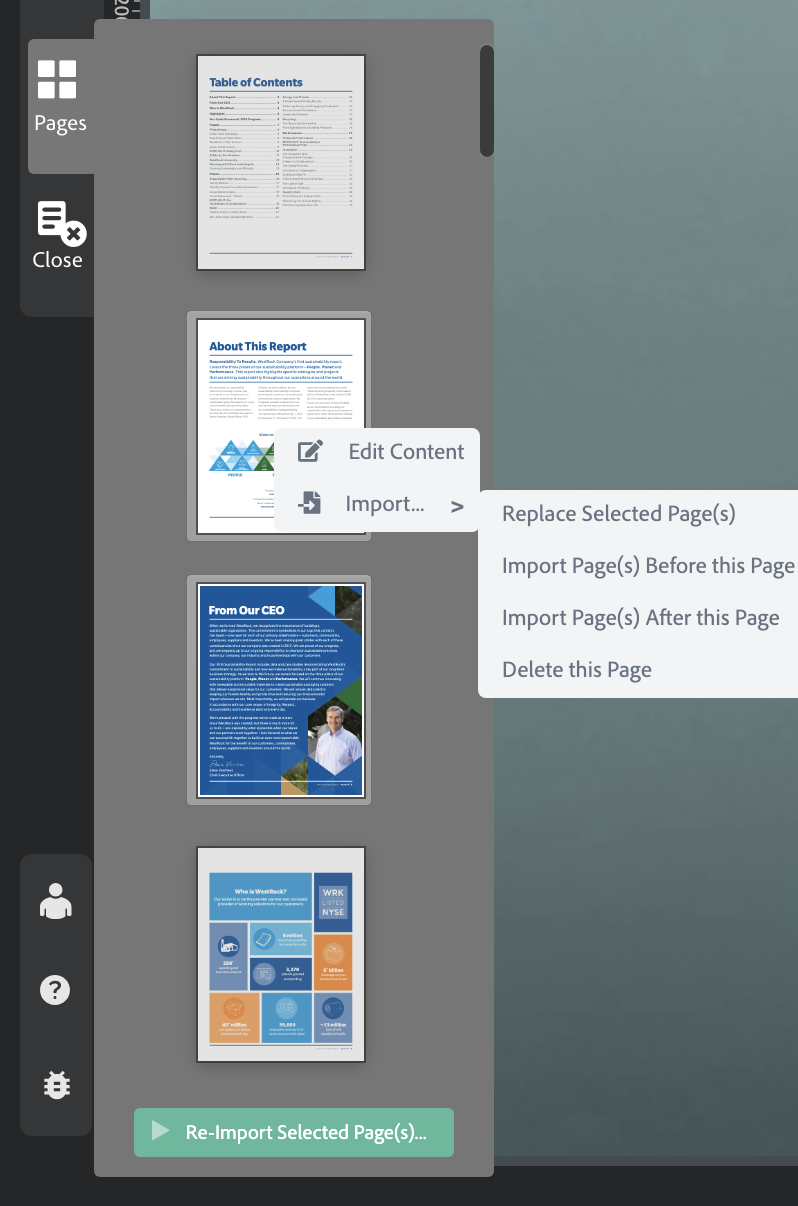798x1206 pixels.
Task: Choose Import Page(s) After this Page
Action: [x=641, y=618]
